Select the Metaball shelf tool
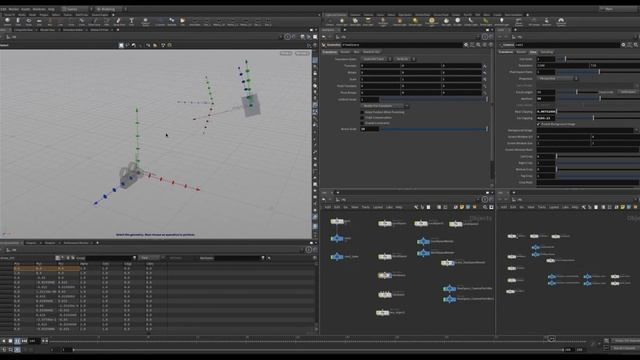The height and width of the screenshot is (360, 640). (172, 21)
